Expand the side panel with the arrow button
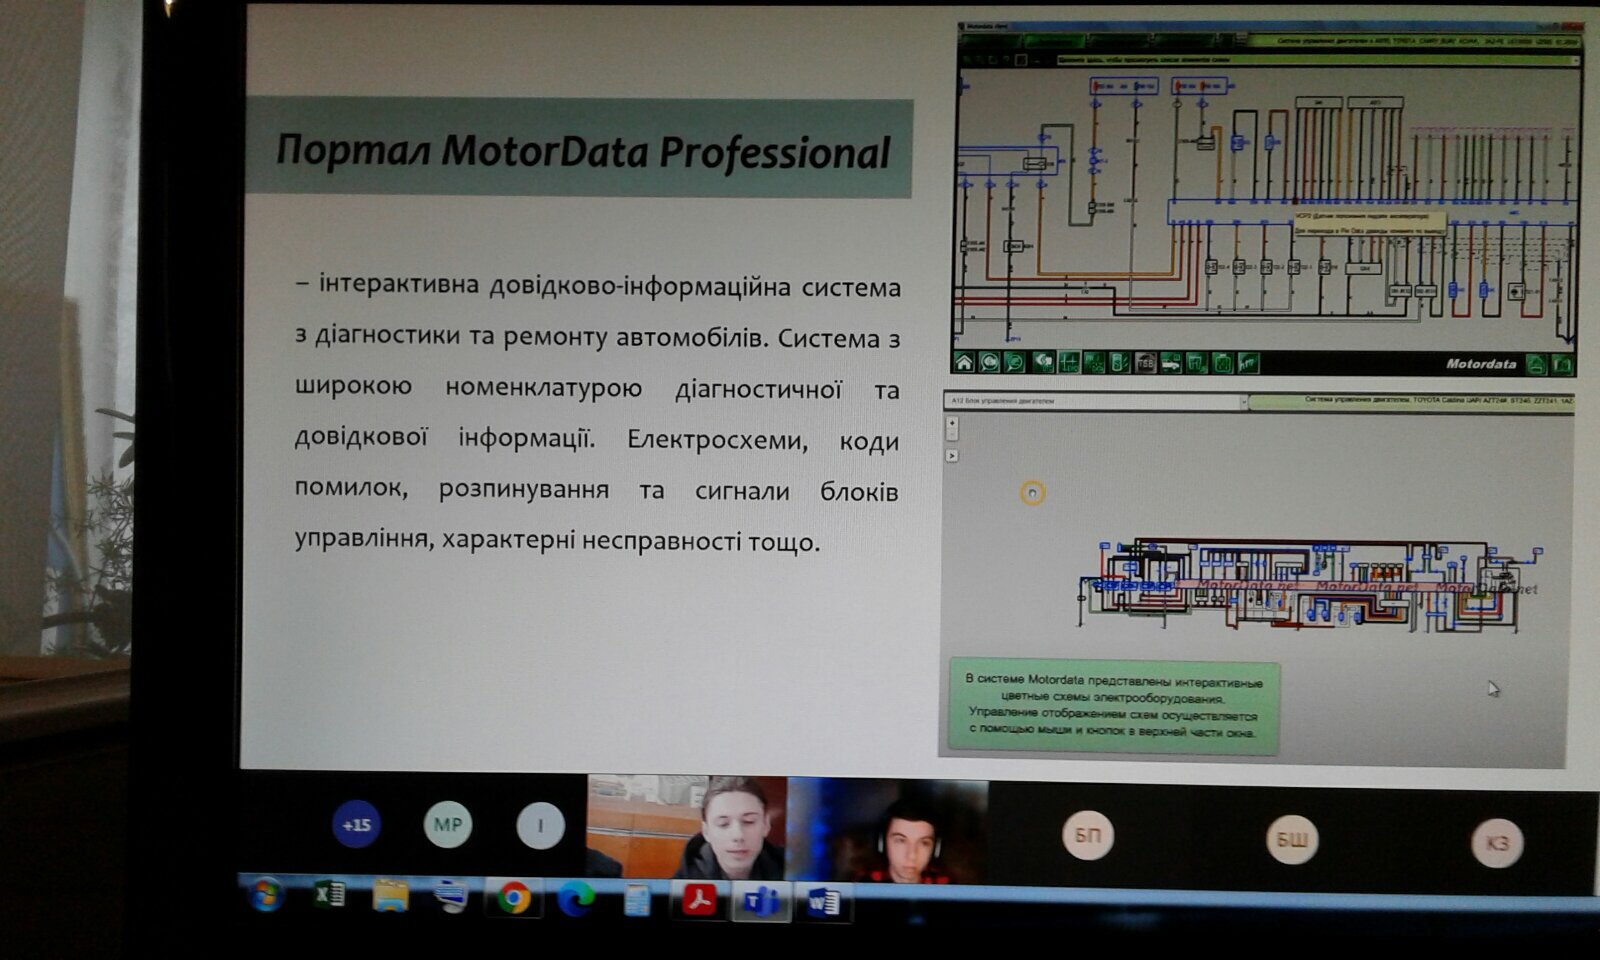 (x=952, y=456)
